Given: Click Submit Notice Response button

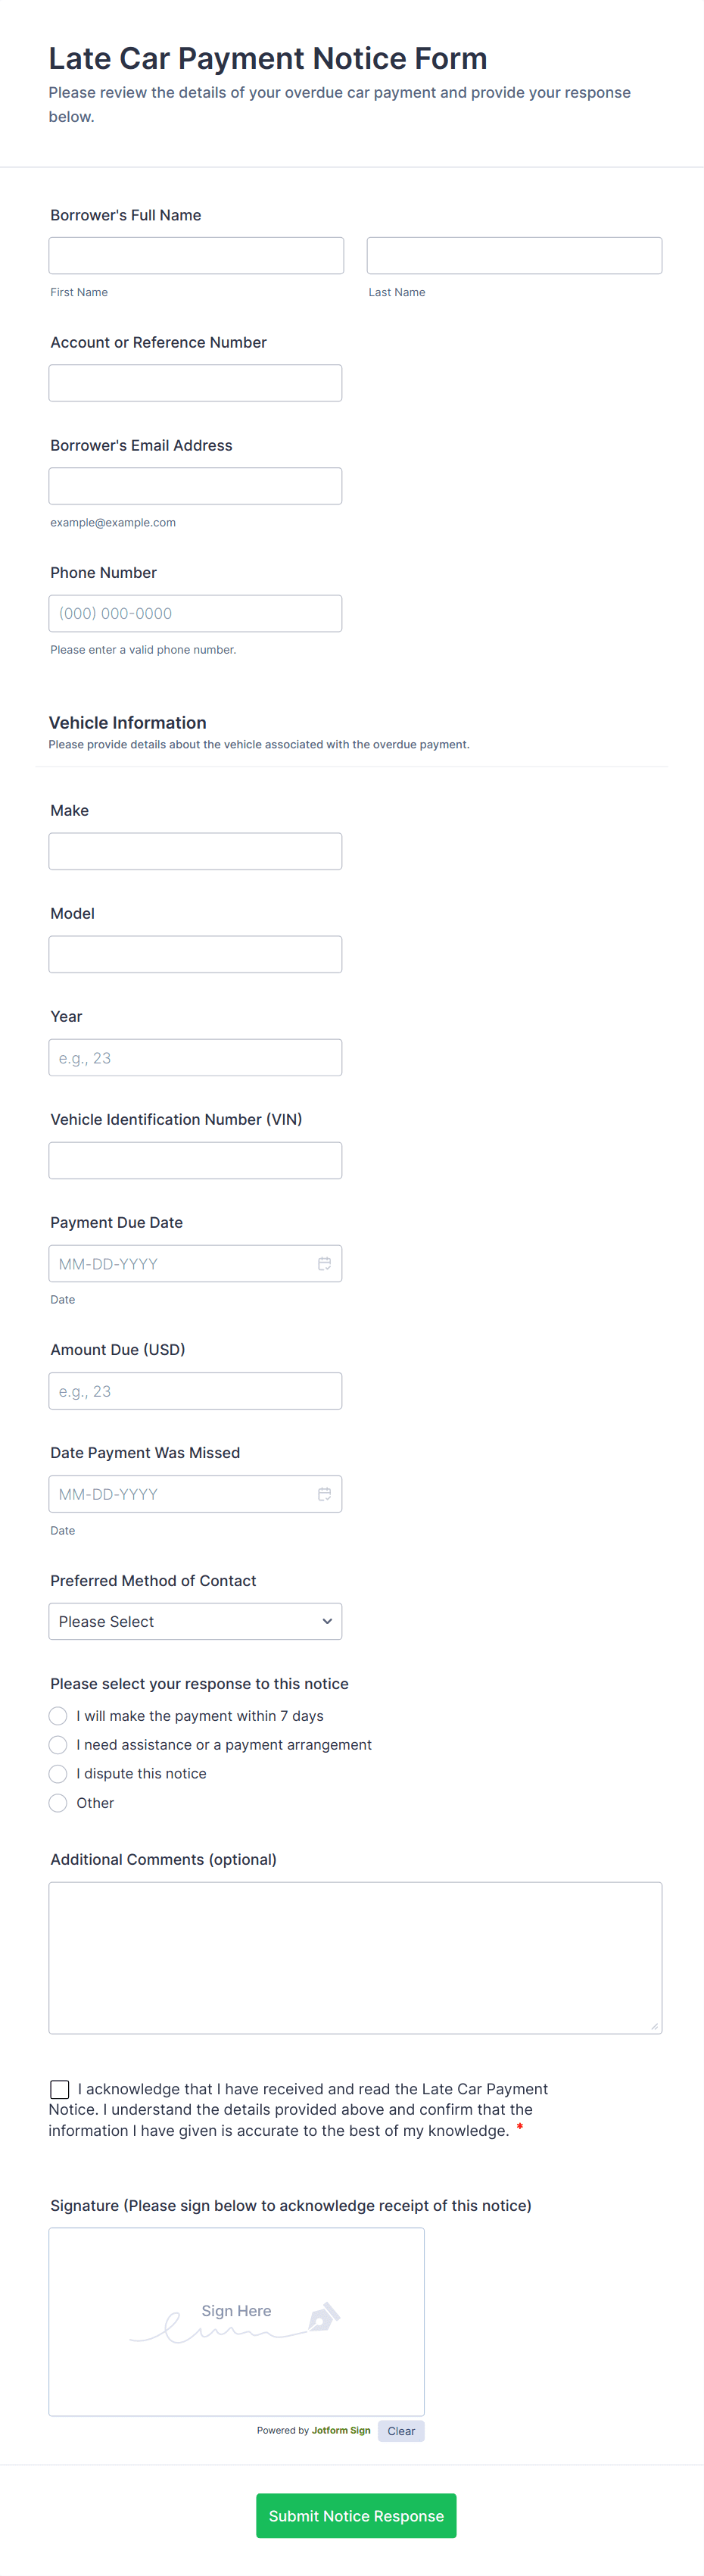Looking at the screenshot, I should pyautogui.click(x=356, y=2516).
